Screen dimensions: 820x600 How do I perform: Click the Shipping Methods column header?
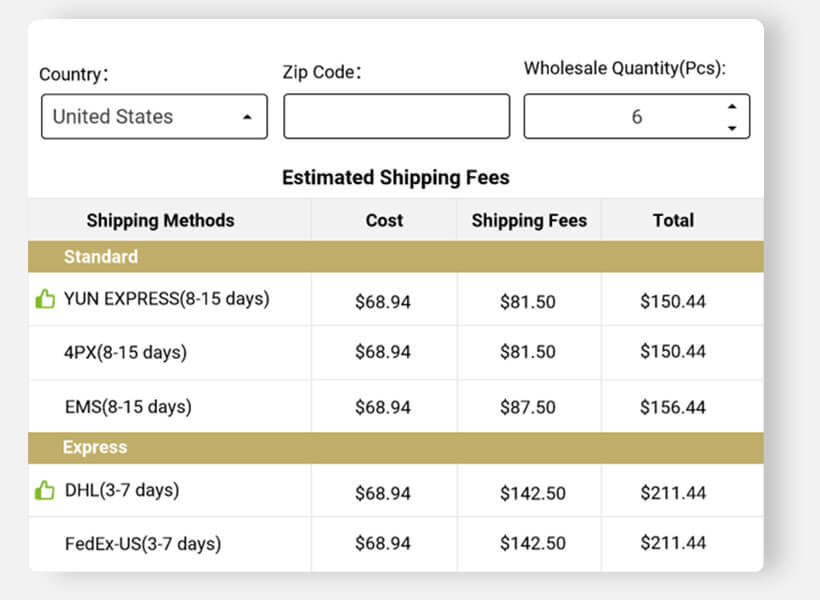(x=160, y=220)
